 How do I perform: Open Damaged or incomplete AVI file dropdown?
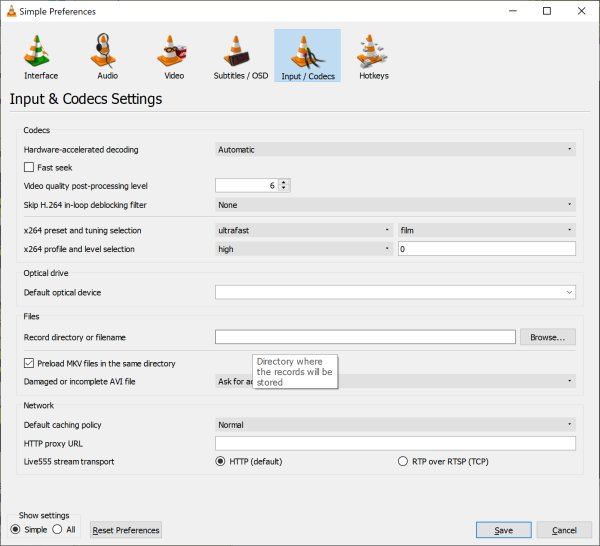(395, 381)
